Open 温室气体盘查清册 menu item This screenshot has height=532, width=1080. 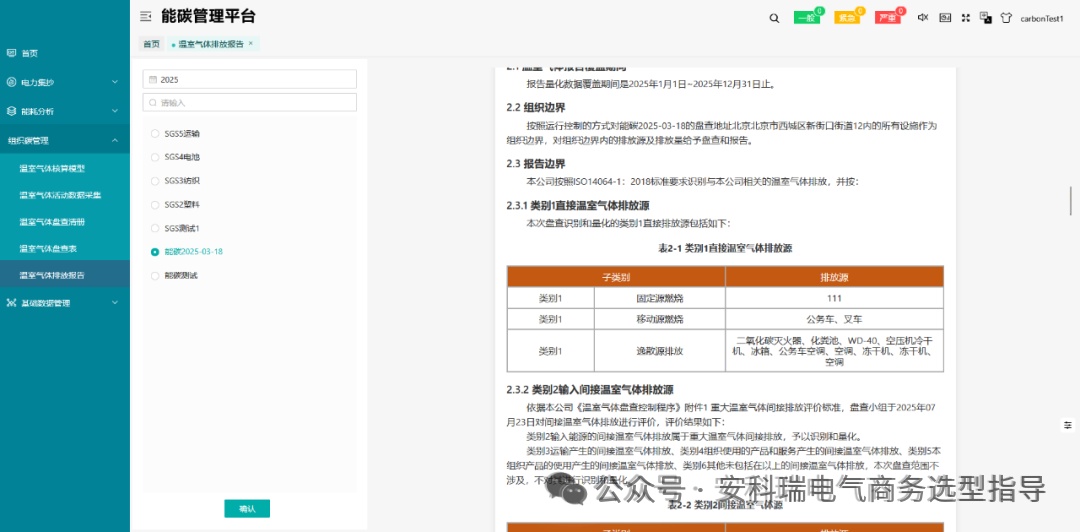pos(52,222)
